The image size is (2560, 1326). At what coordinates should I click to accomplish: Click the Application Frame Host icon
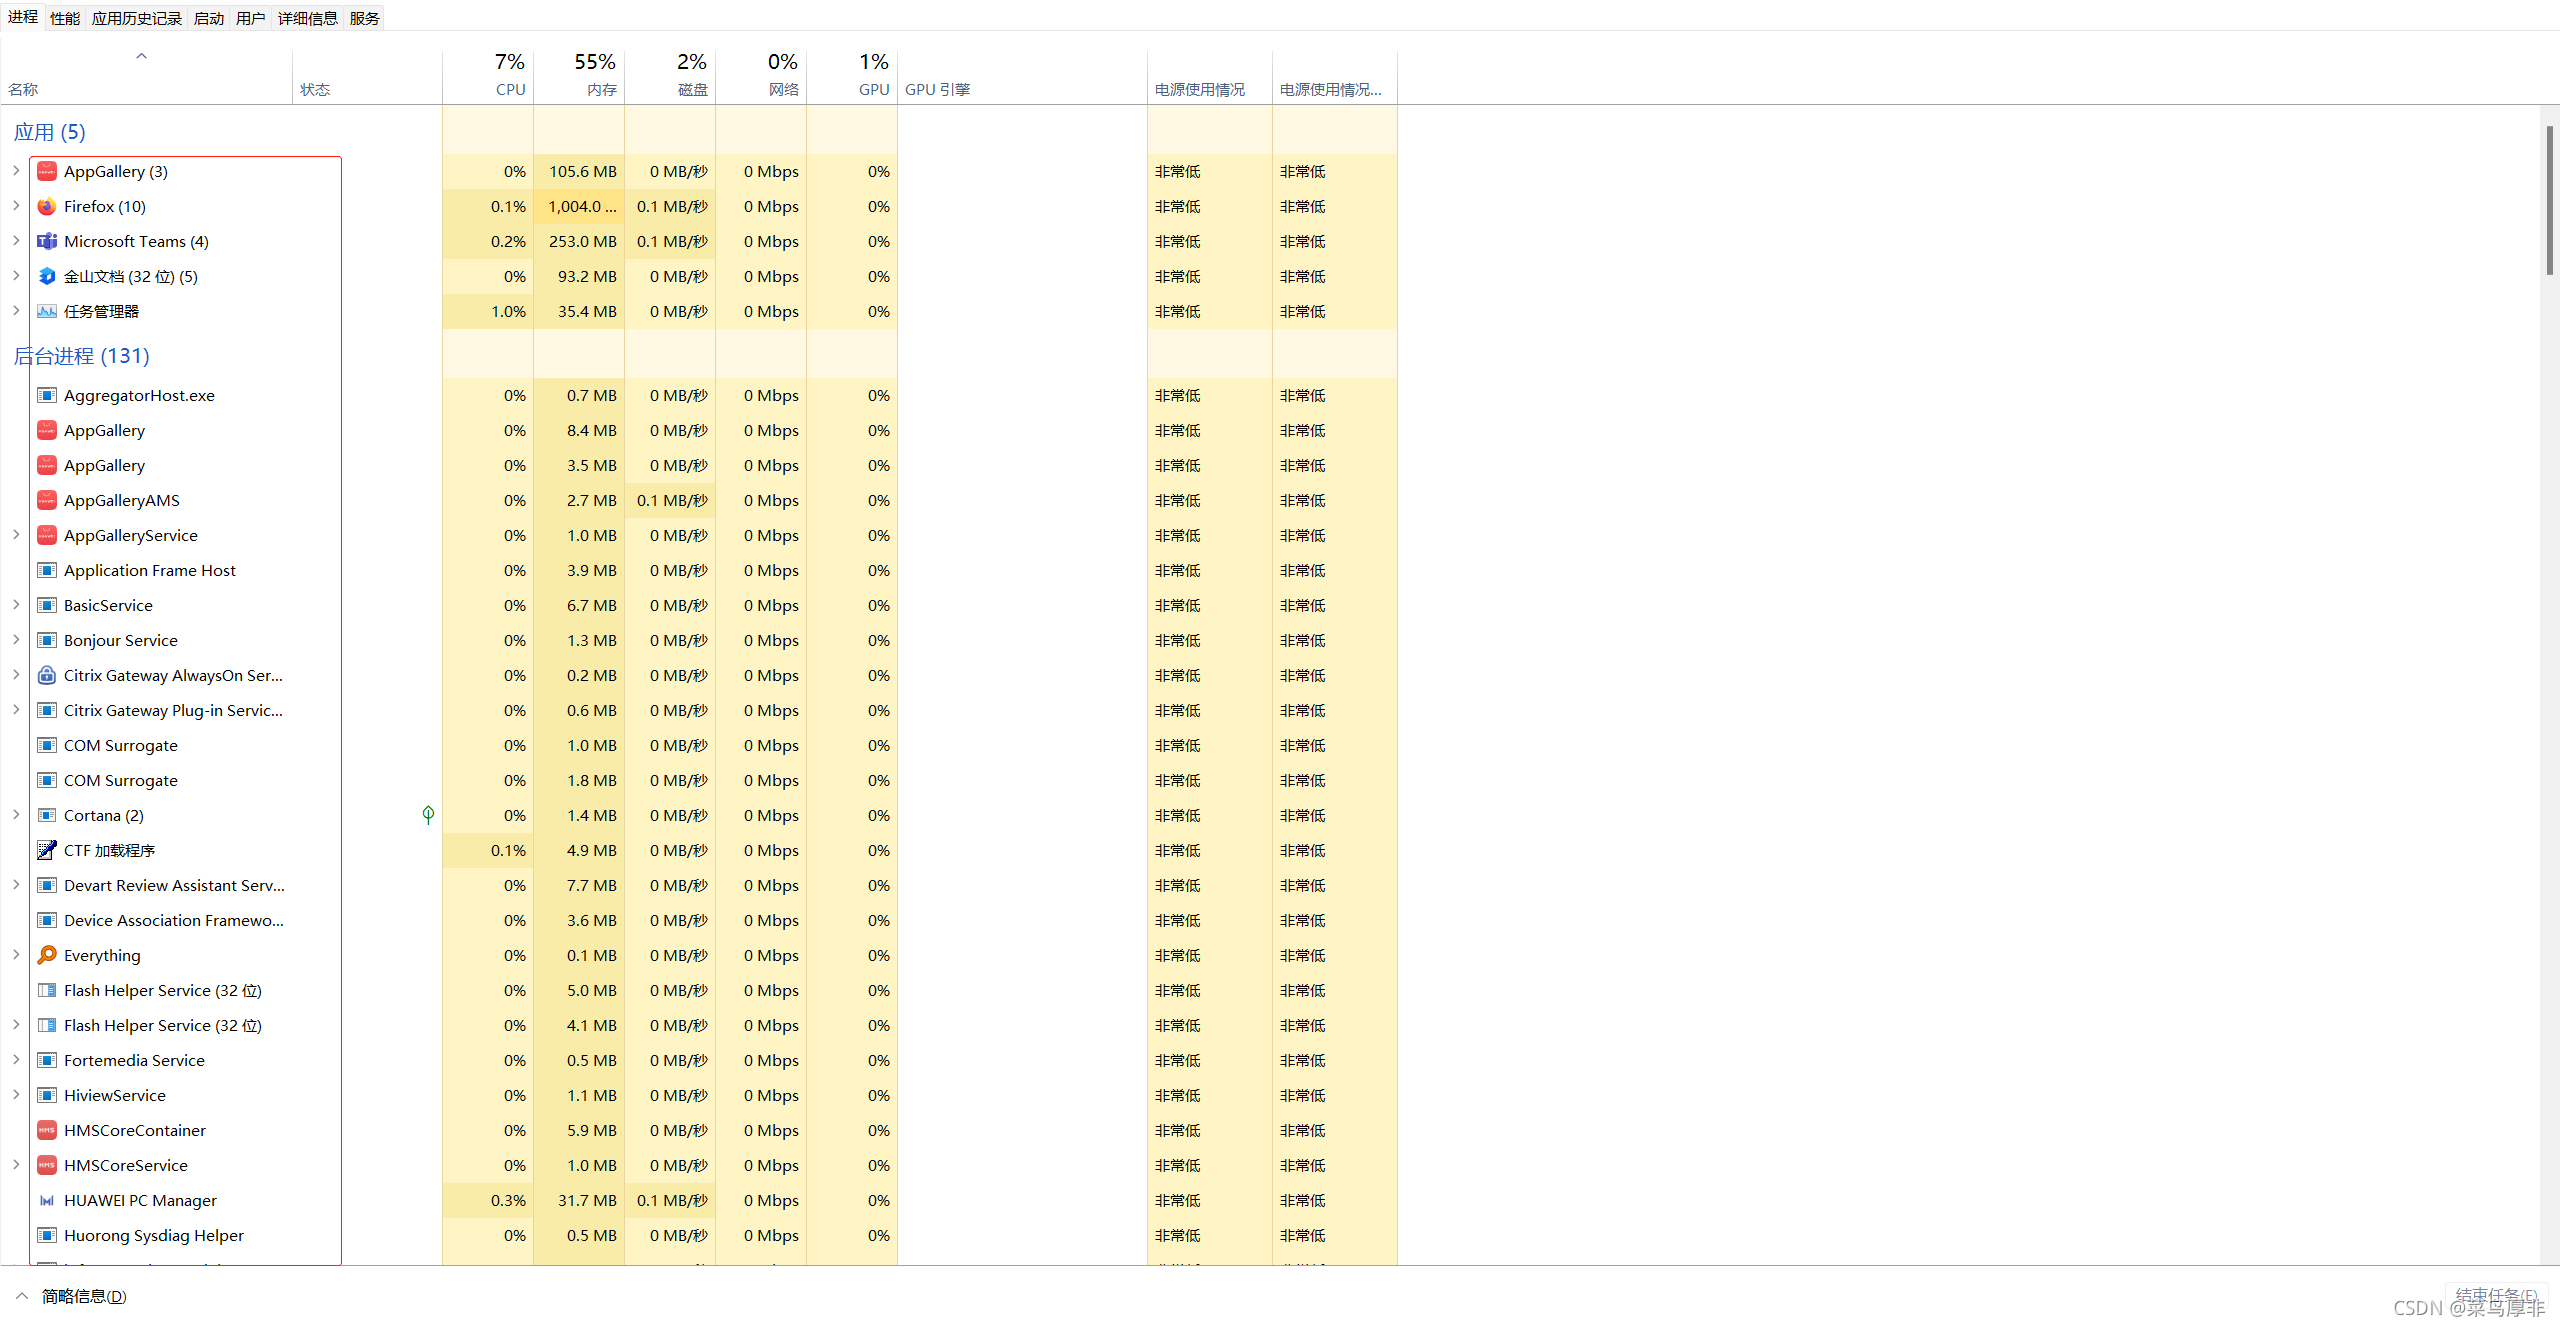pos(47,571)
